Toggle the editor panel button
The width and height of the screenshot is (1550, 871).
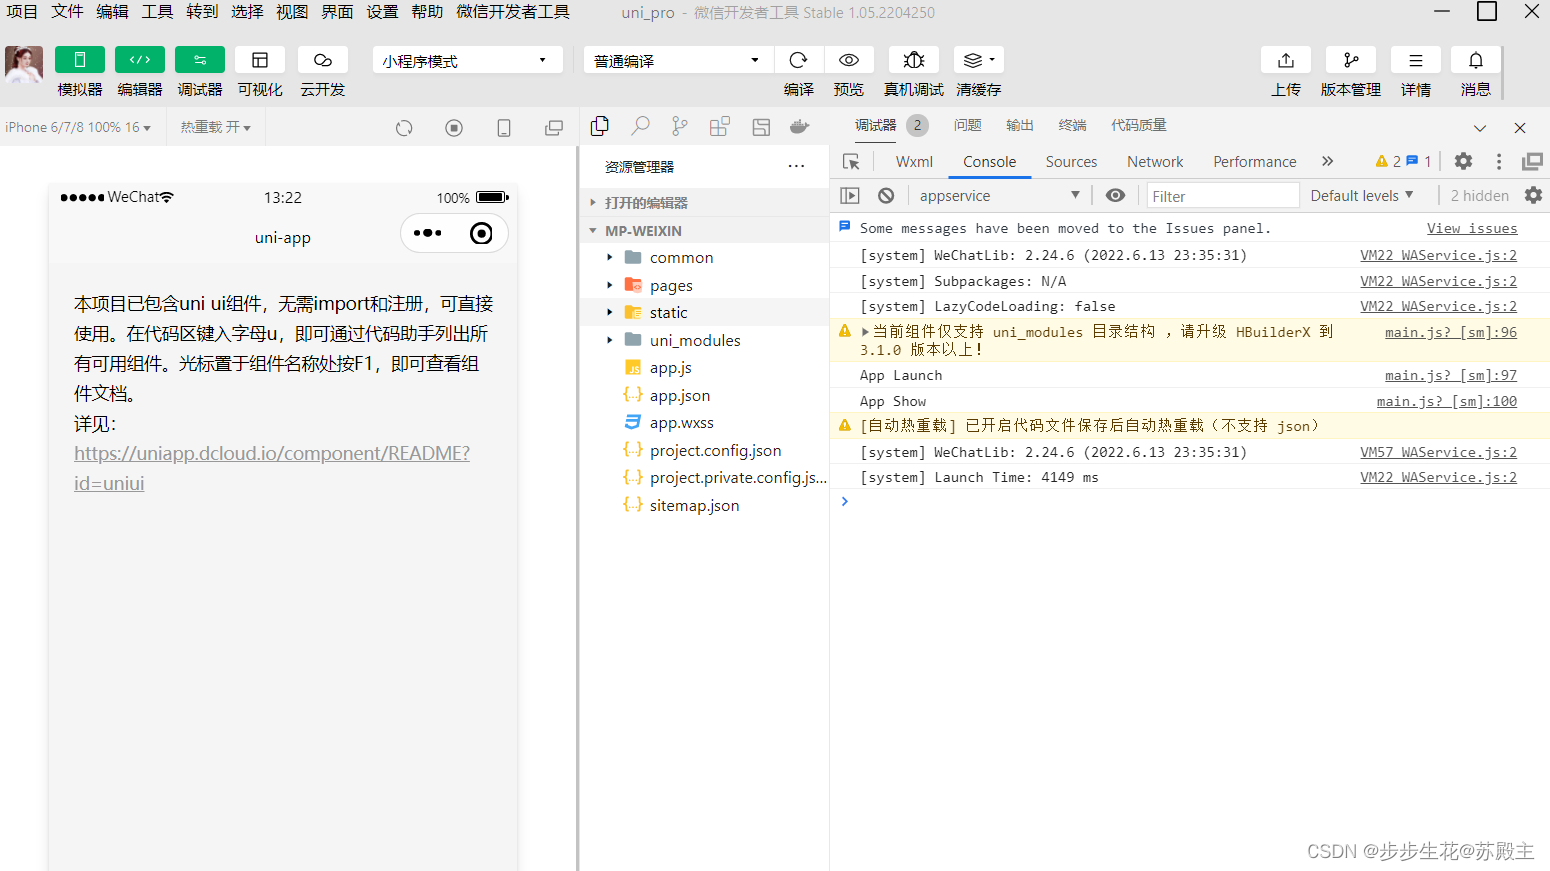[140, 60]
